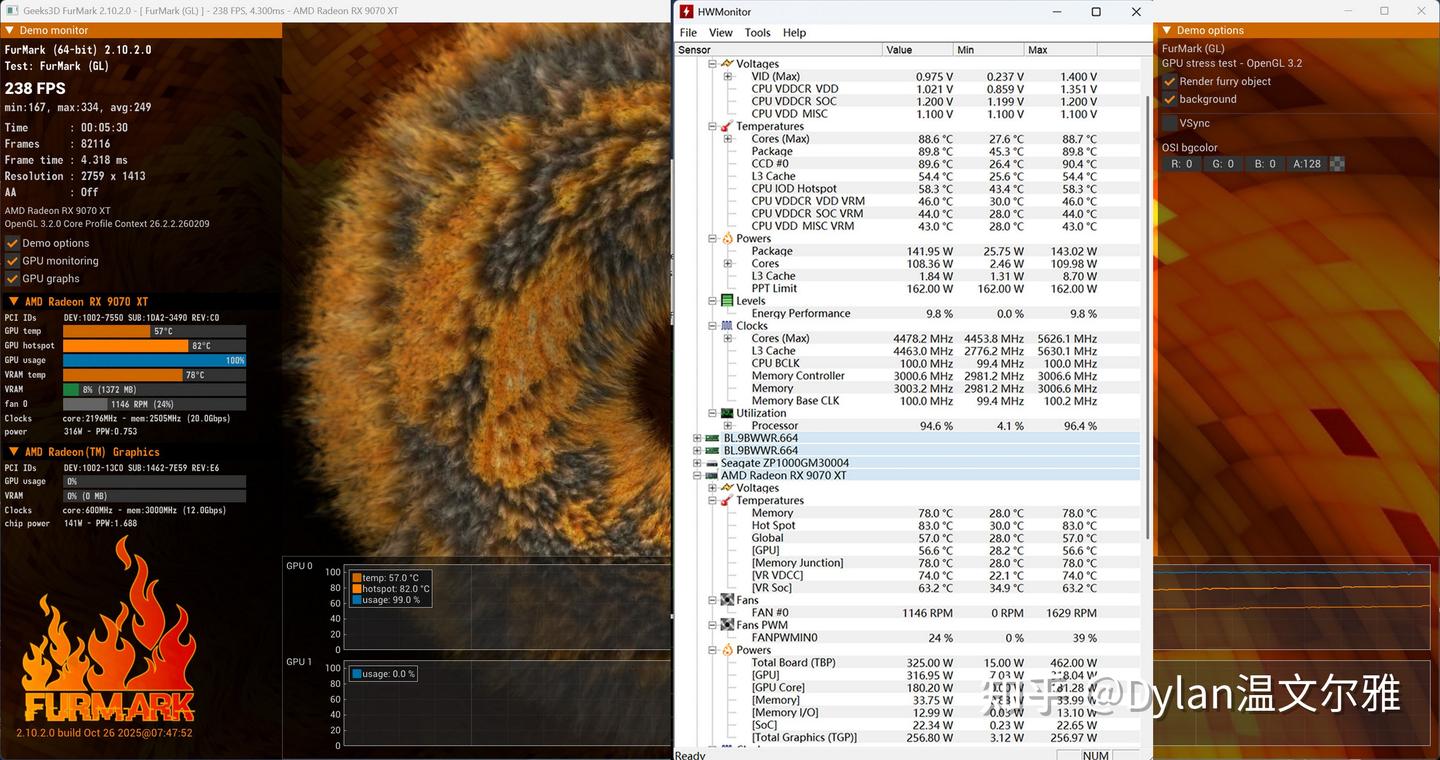The width and height of the screenshot is (1440, 760).
Task: Collapse the AMD Radeon RX 9070 XT node in HWMonitor
Action: click(x=697, y=476)
